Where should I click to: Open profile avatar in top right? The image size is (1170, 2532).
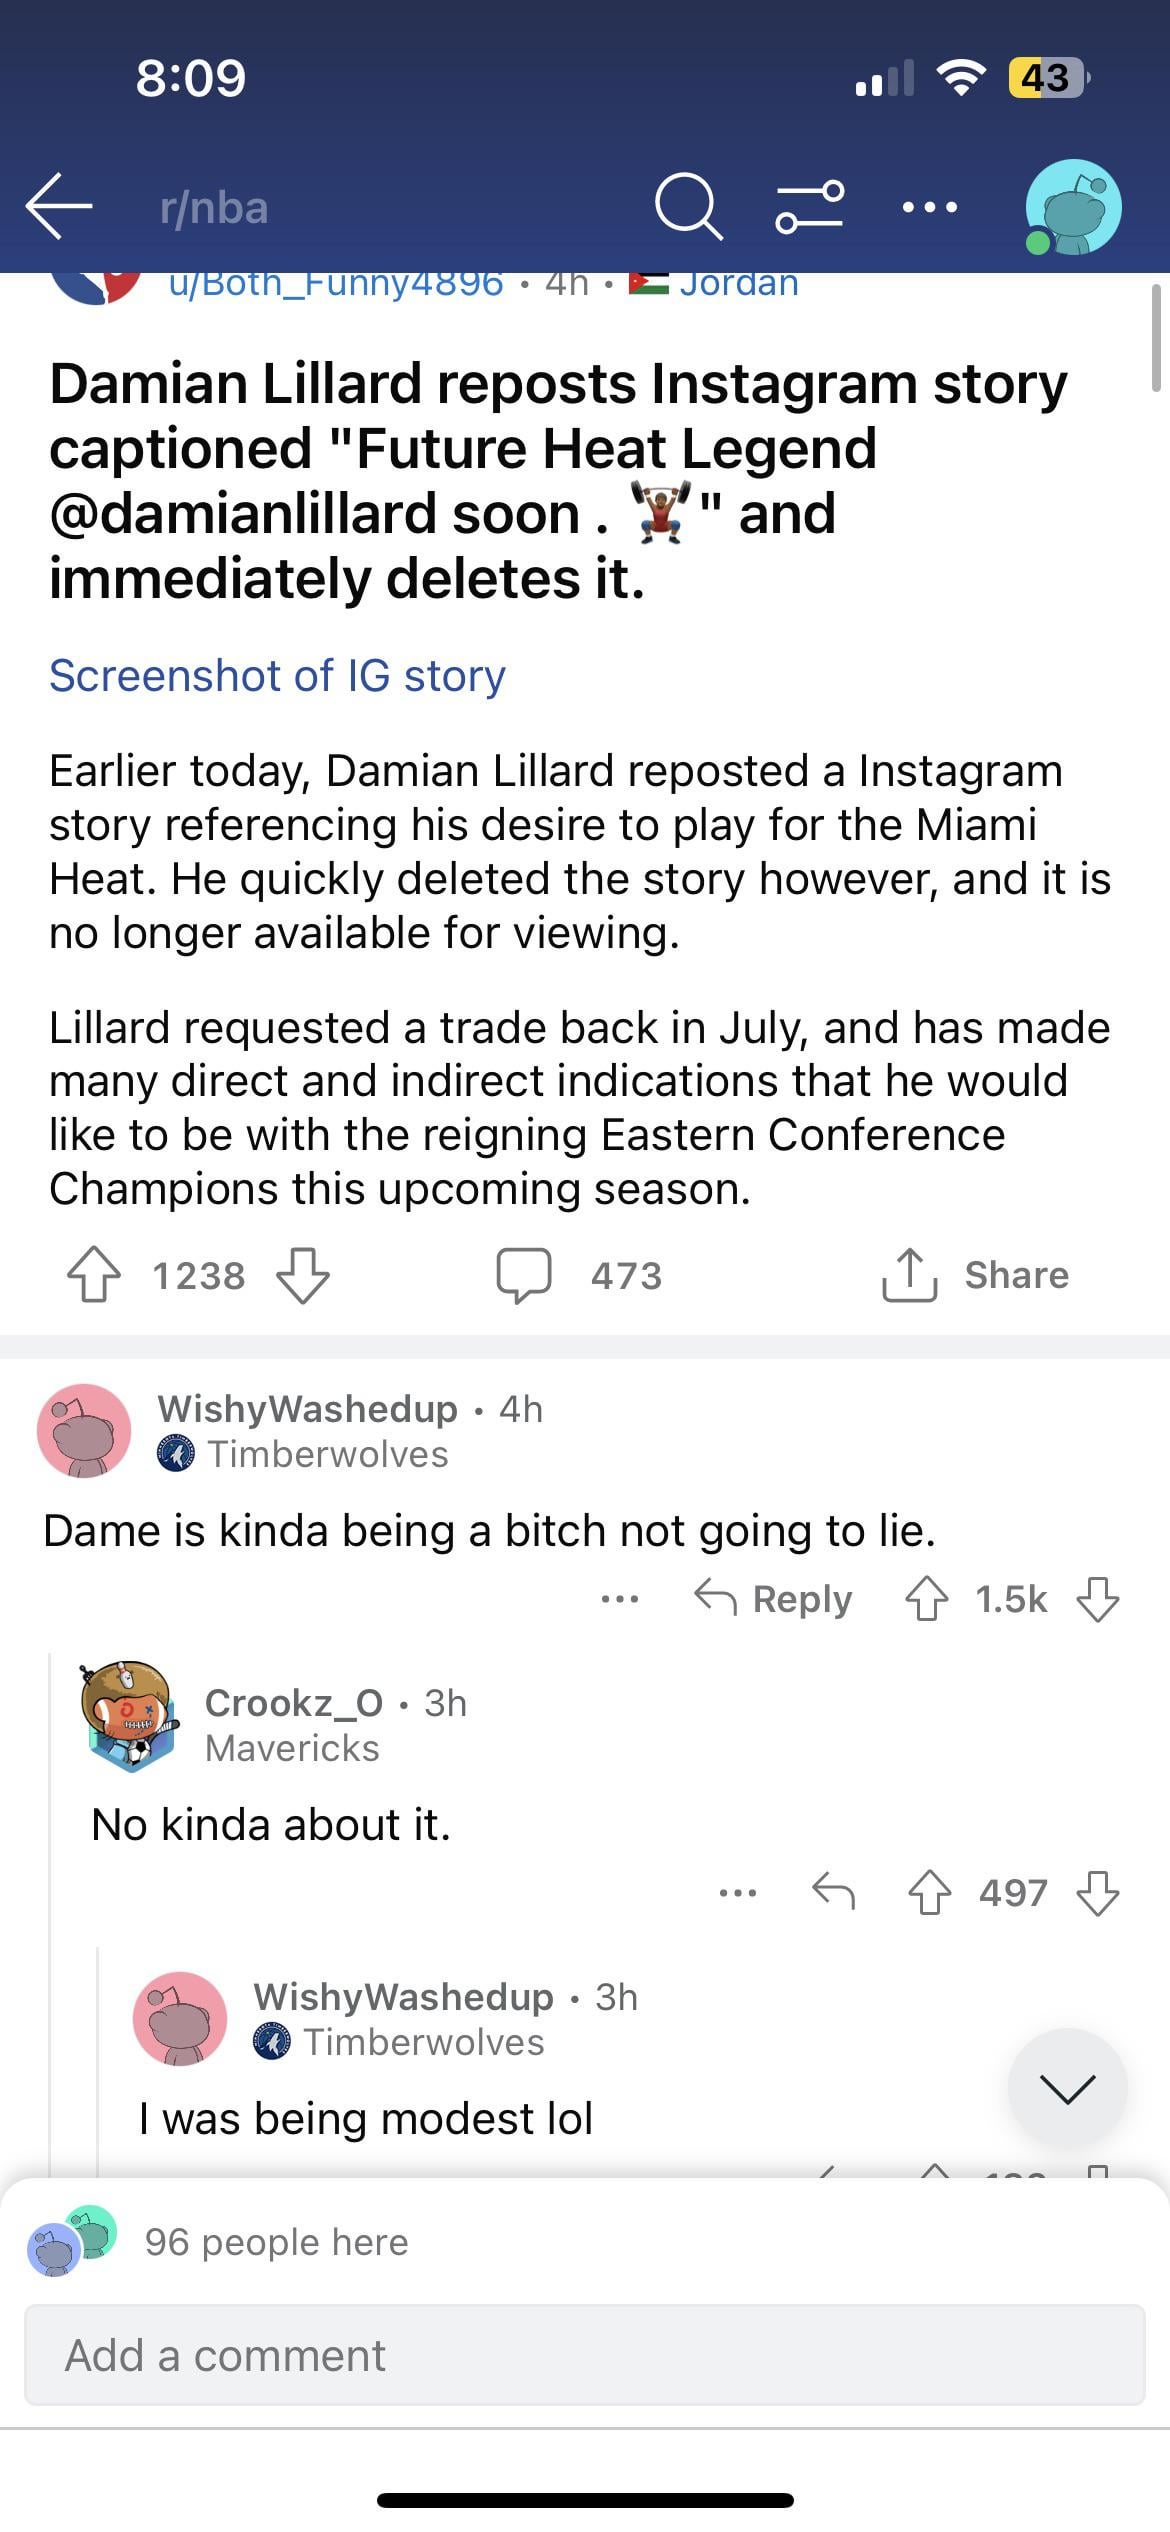tap(1073, 207)
